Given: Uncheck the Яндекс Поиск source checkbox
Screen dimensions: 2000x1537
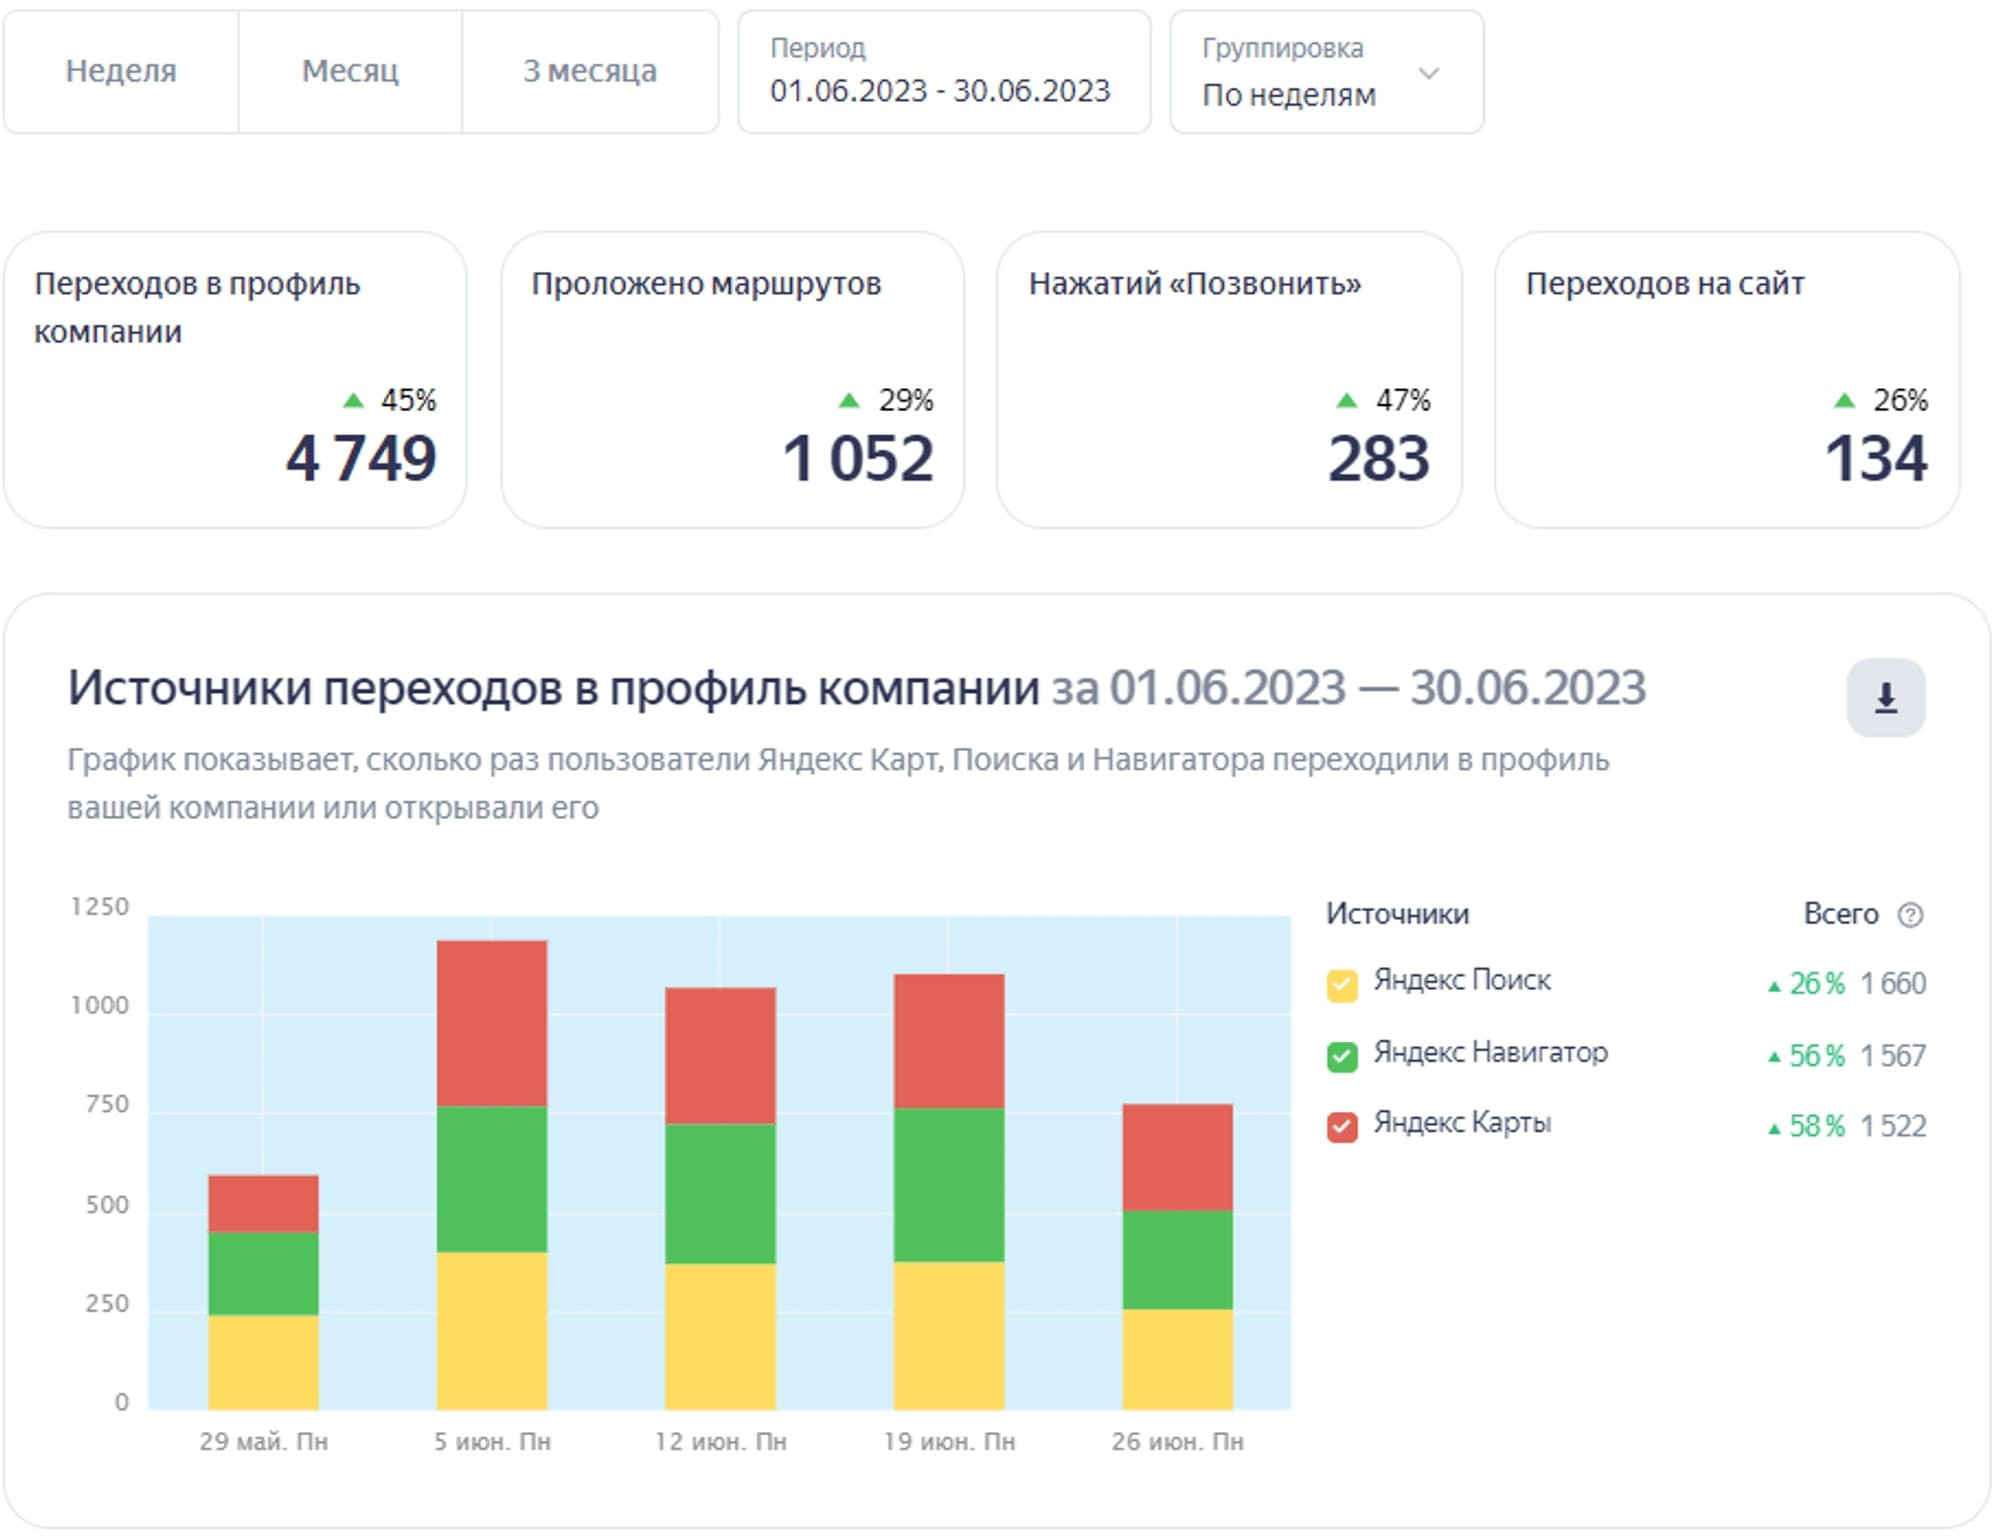Looking at the screenshot, I should point(1342,985).
